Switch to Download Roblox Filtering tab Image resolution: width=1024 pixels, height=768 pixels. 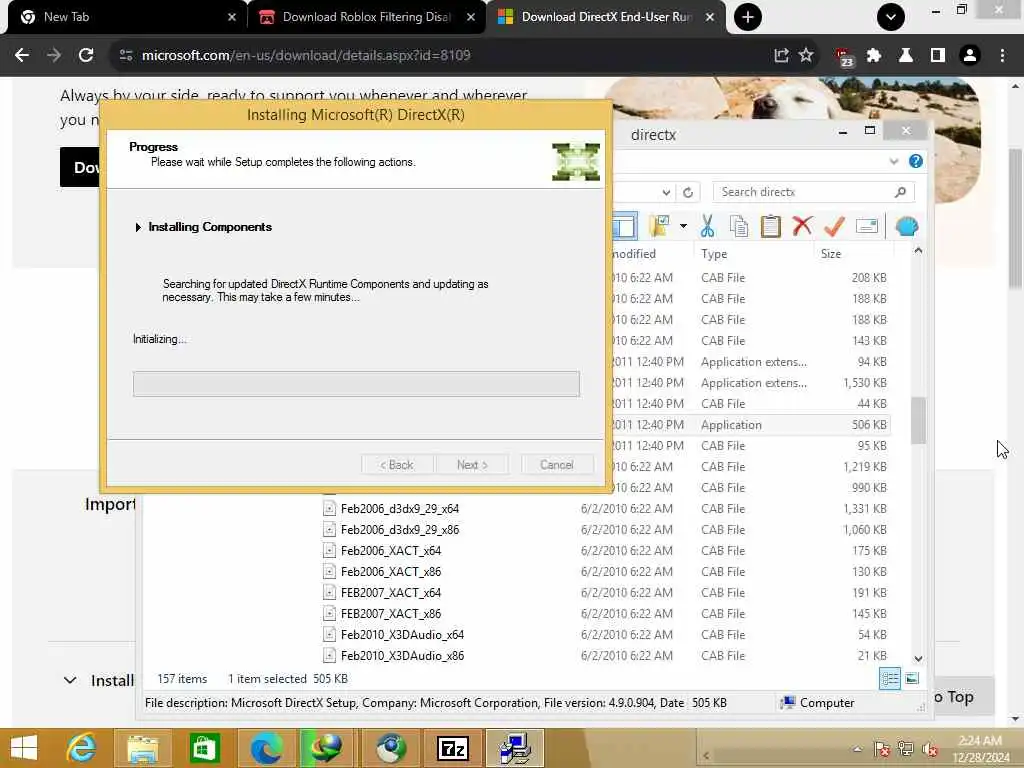[x=366, y=17]
